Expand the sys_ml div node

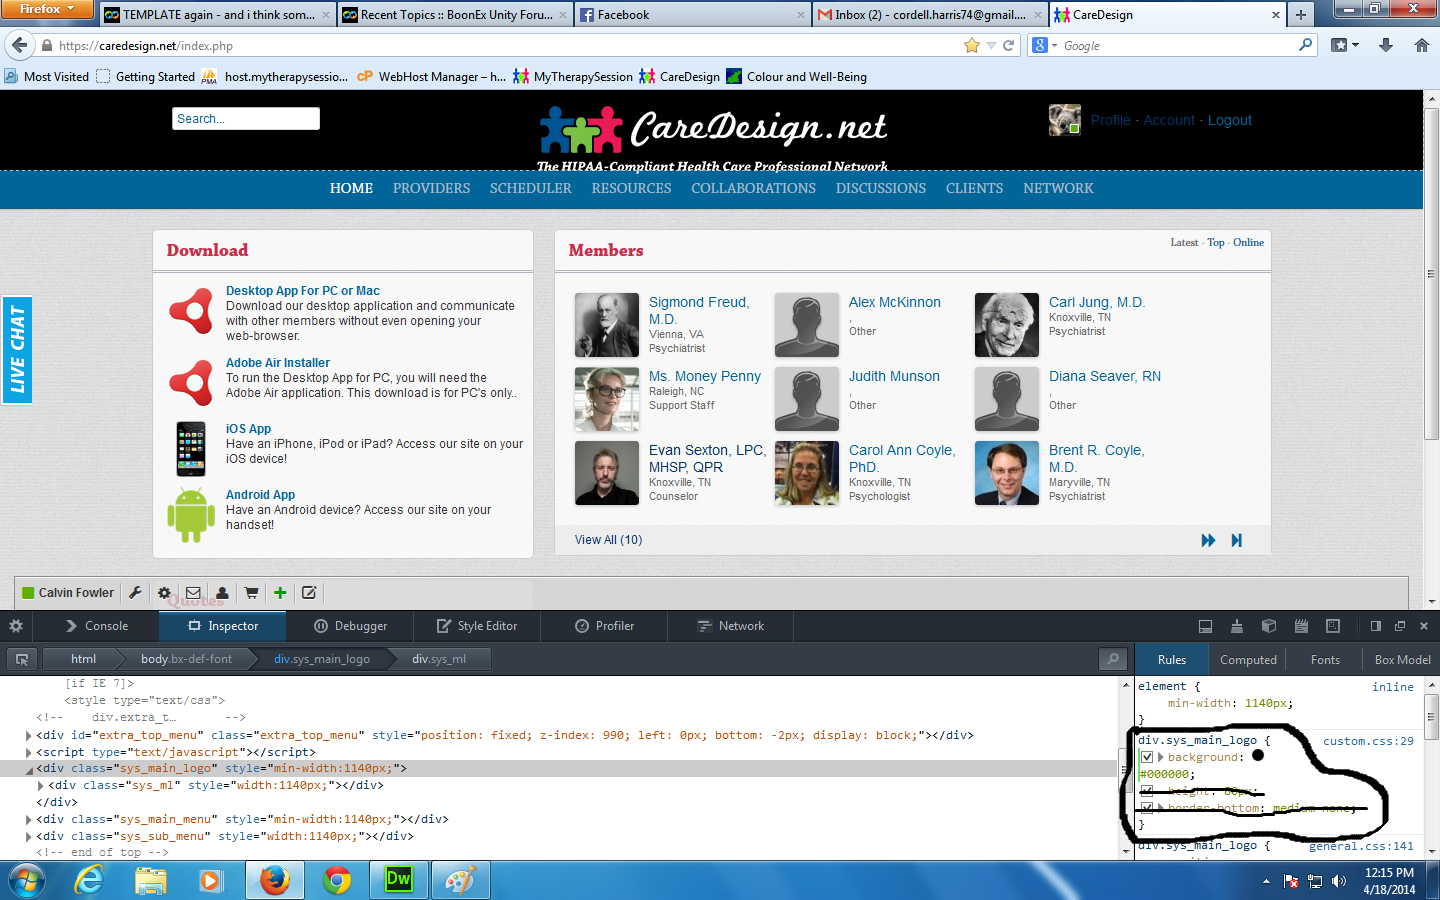click(41, 786)
